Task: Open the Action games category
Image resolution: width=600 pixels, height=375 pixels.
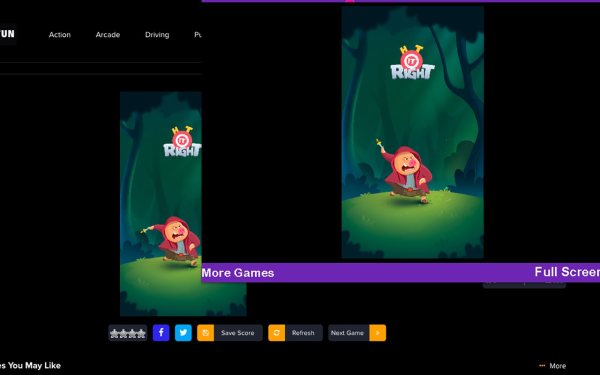Action: pyautogui.click(x=60, y=34)
